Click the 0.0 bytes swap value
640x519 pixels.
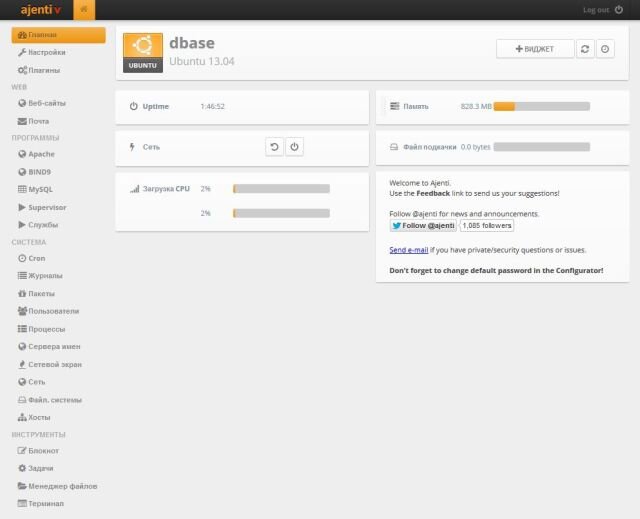coord(476,147)
